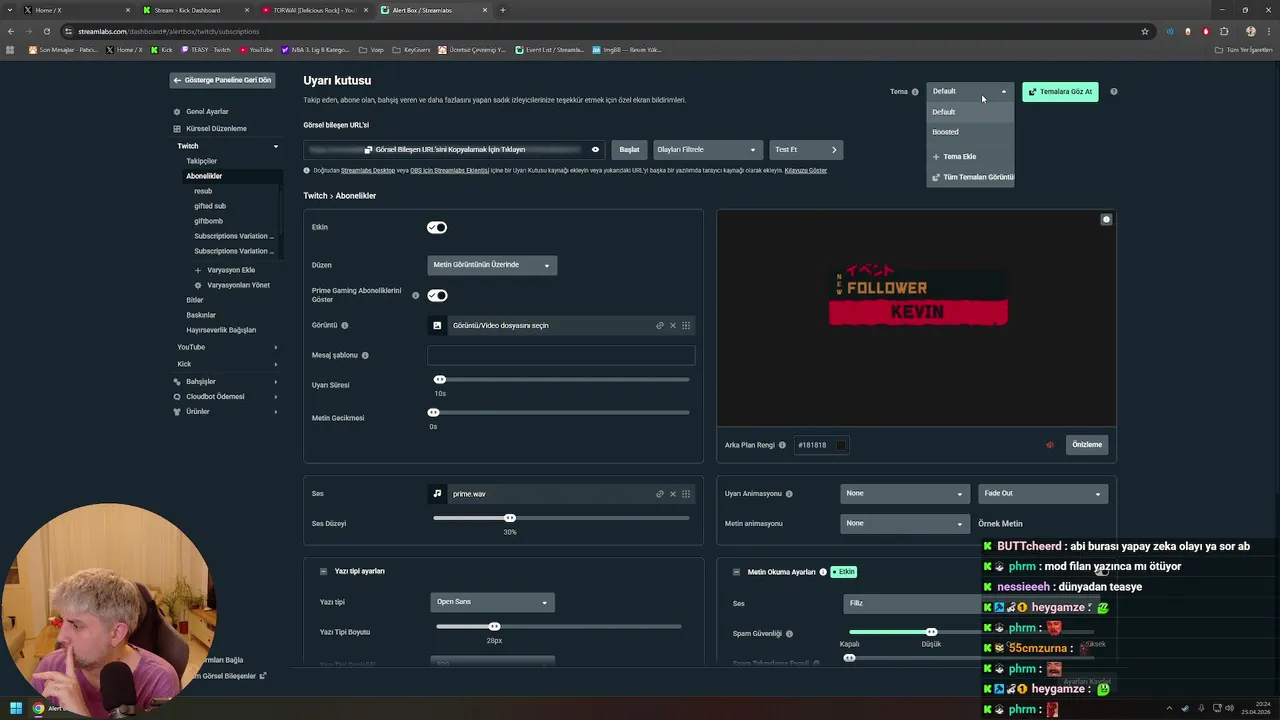Click the Uyarı Süresi slider handle
1280x720 pixels.
439,379
